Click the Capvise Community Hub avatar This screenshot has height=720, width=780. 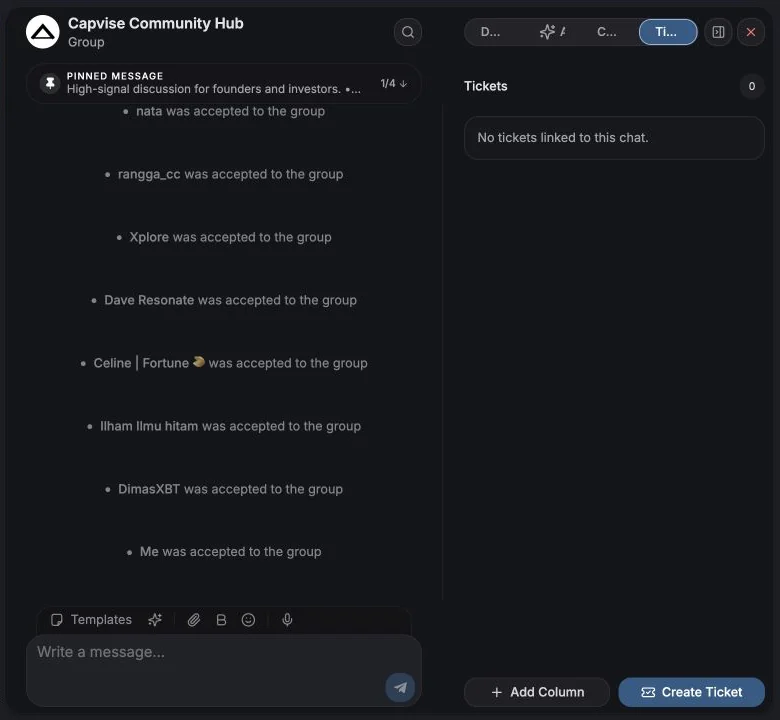tap(43, 32)
